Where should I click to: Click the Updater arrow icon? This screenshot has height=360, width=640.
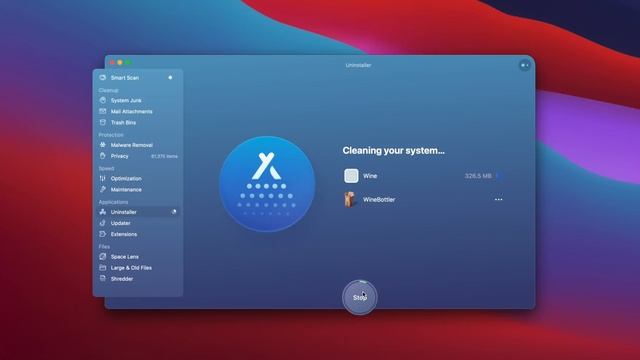103,223
